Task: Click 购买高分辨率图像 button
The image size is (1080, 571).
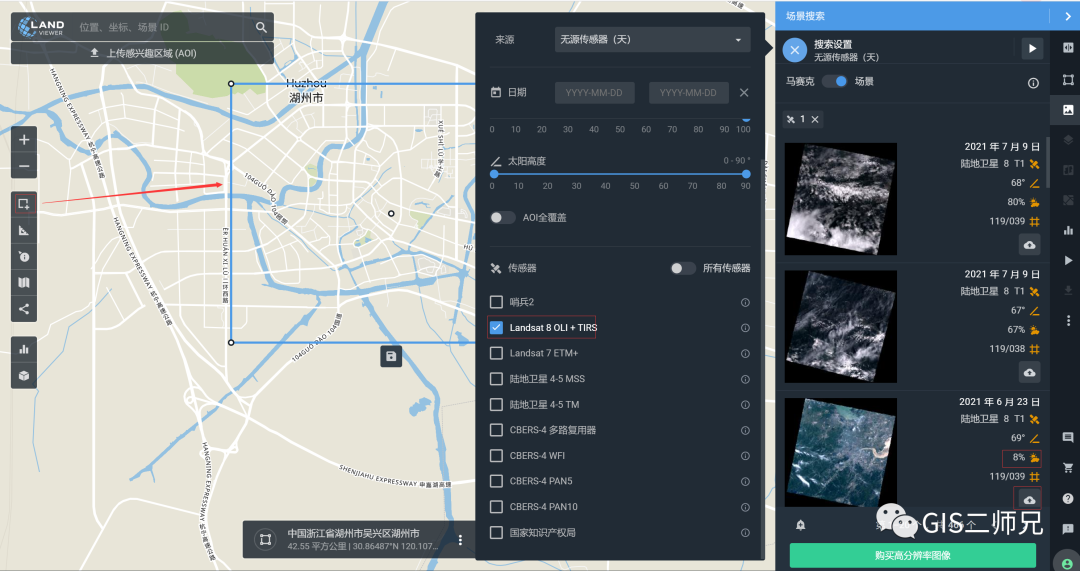Action: pyautogui.click(x=913, y=555)
